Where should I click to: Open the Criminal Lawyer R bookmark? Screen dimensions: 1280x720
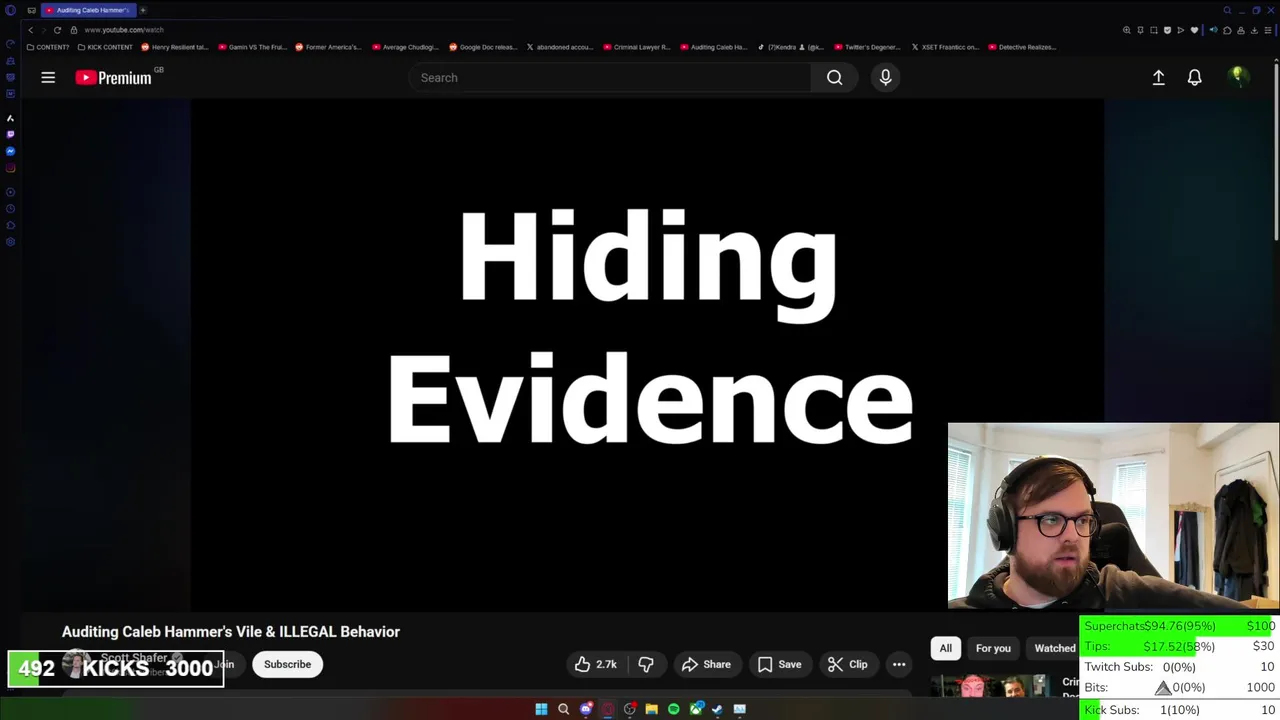[637, 47]
